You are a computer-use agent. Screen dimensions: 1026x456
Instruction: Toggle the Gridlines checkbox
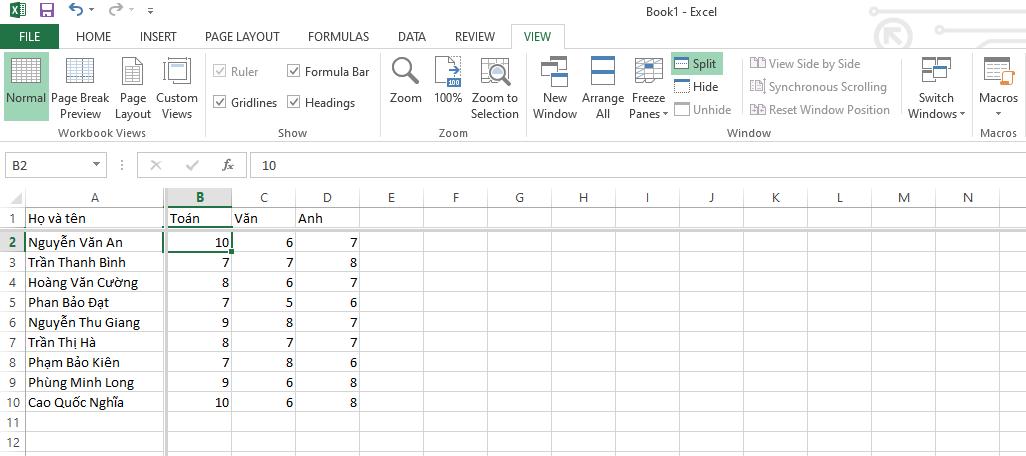220,102
